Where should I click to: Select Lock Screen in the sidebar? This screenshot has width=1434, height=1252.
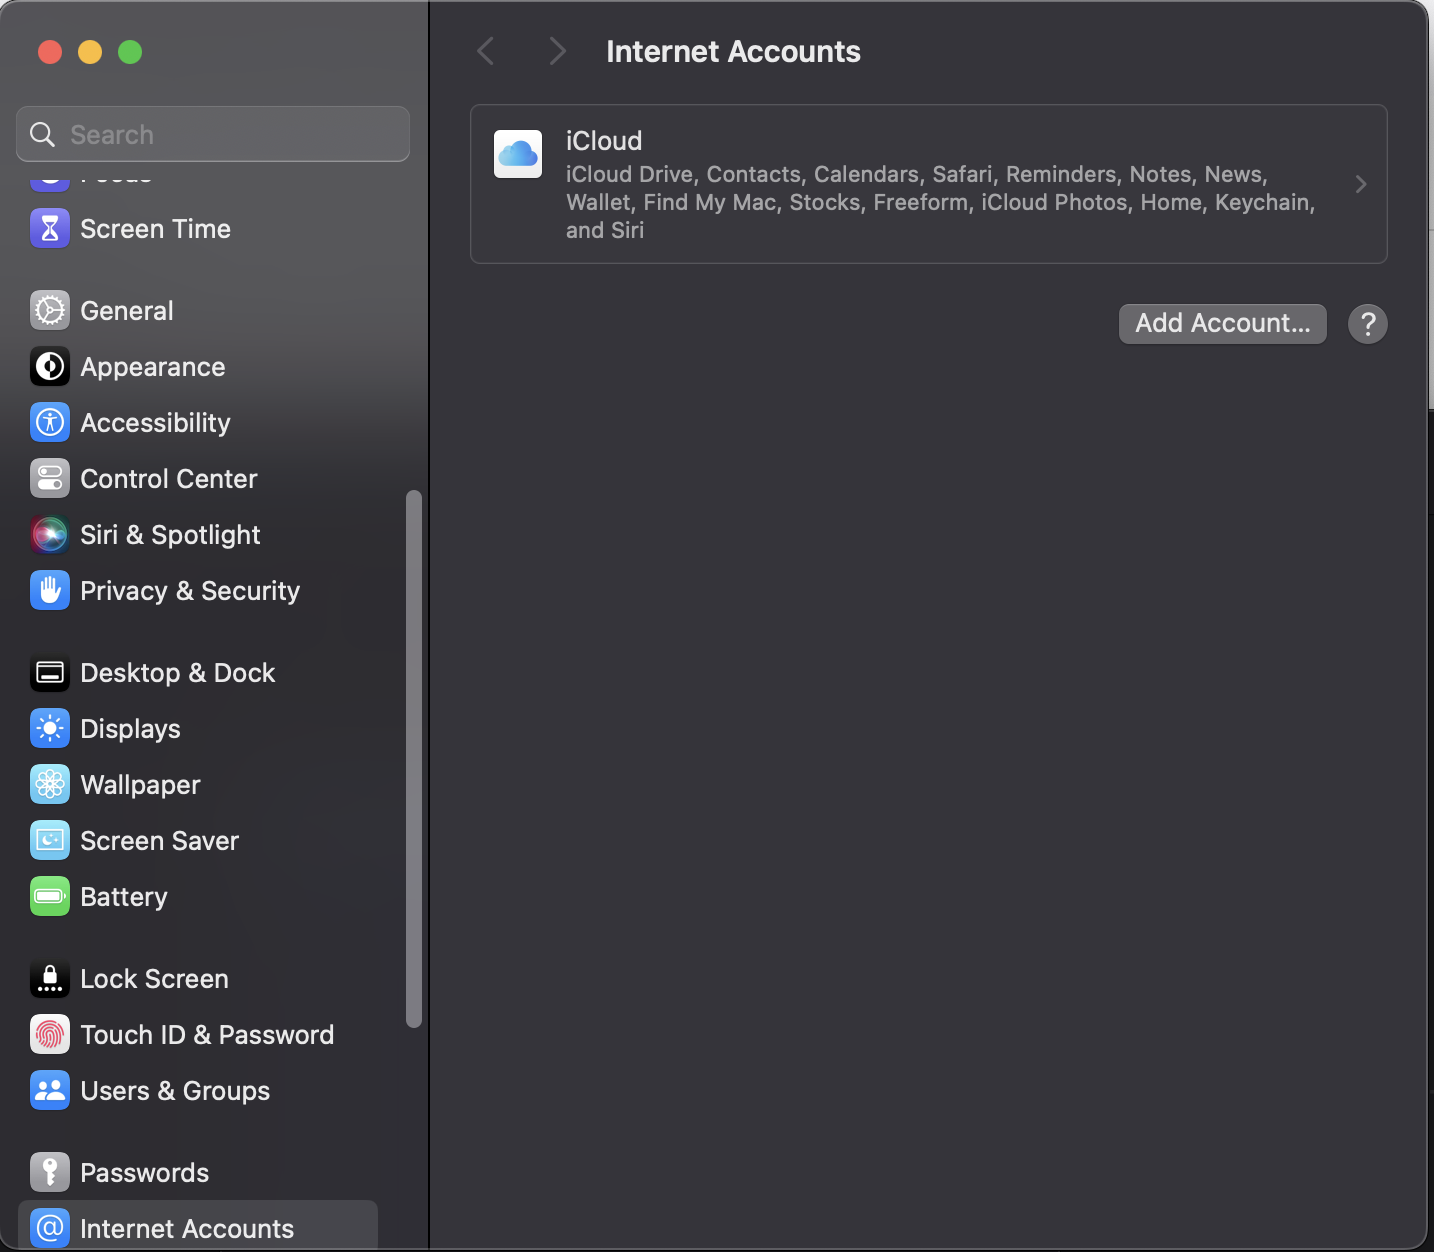point(154,979)
